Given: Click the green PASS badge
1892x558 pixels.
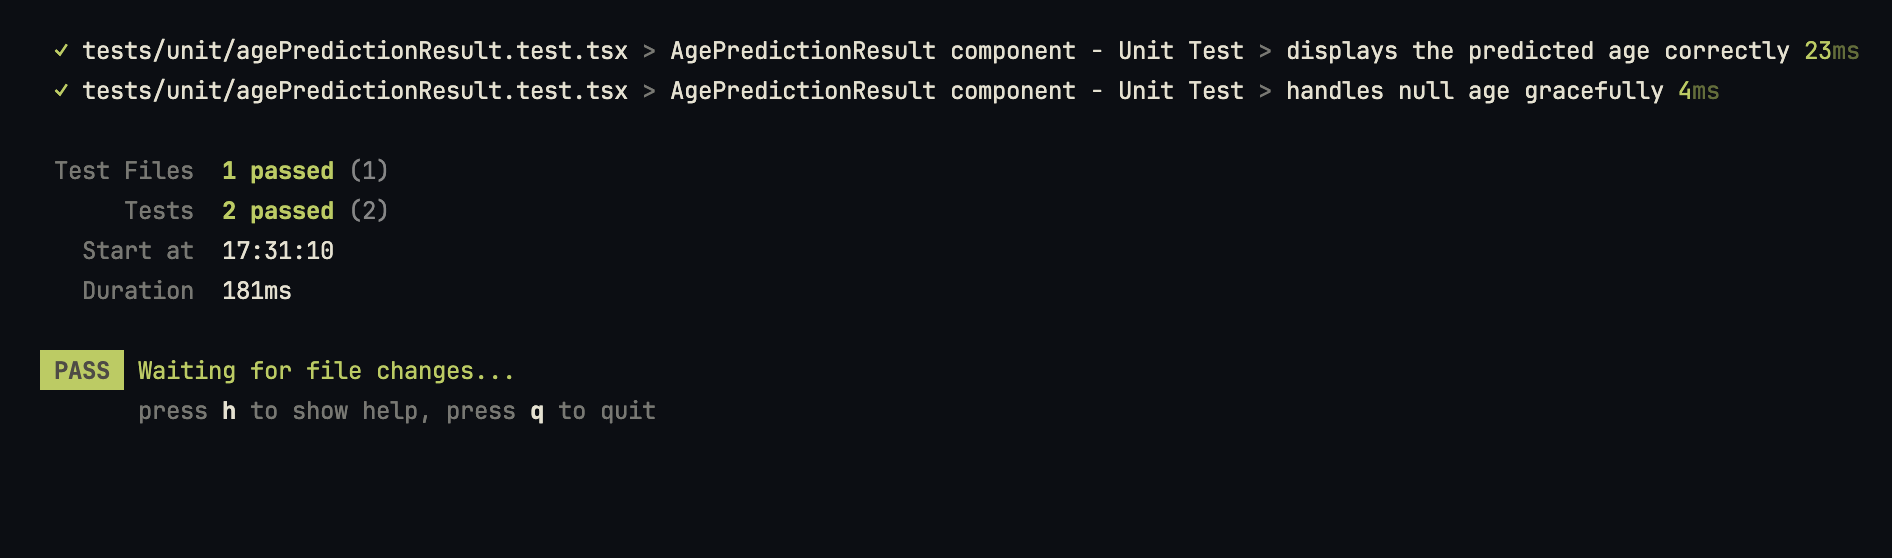Looking at the screenshot, I should click(82, 370).
